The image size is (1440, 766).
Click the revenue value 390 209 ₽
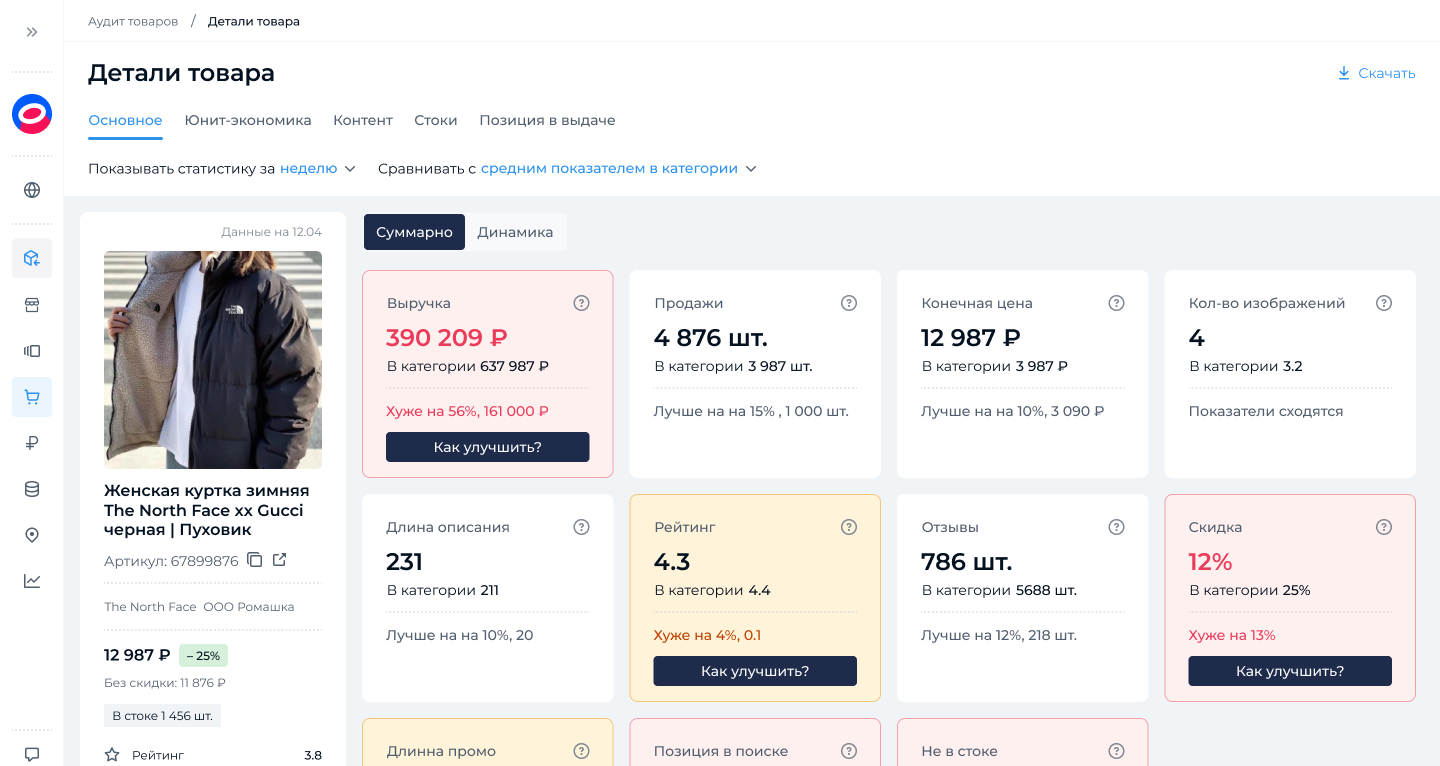click(448, 338)
